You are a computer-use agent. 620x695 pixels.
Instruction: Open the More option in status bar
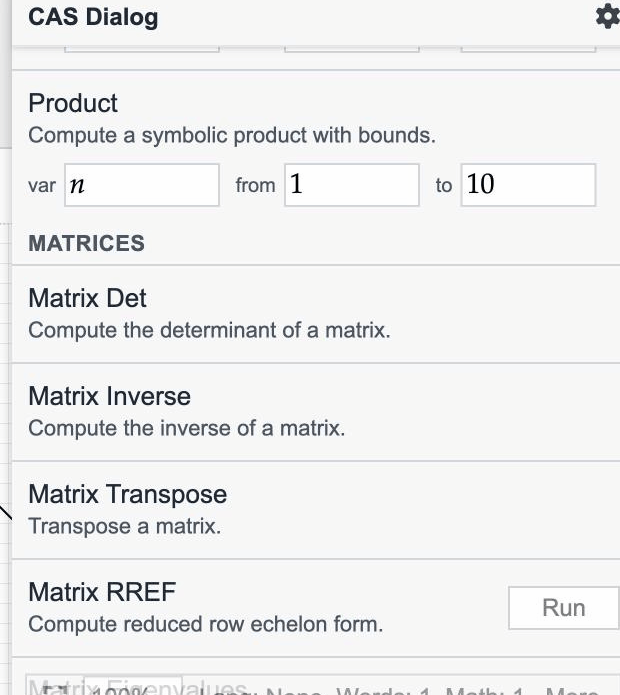573,690
